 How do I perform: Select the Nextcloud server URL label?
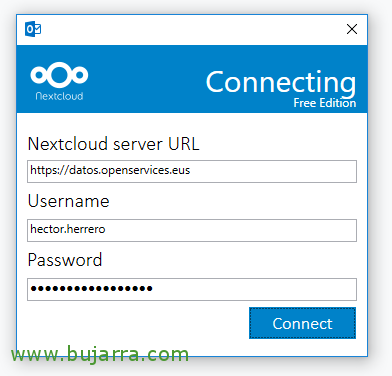[x=114, y=144]
